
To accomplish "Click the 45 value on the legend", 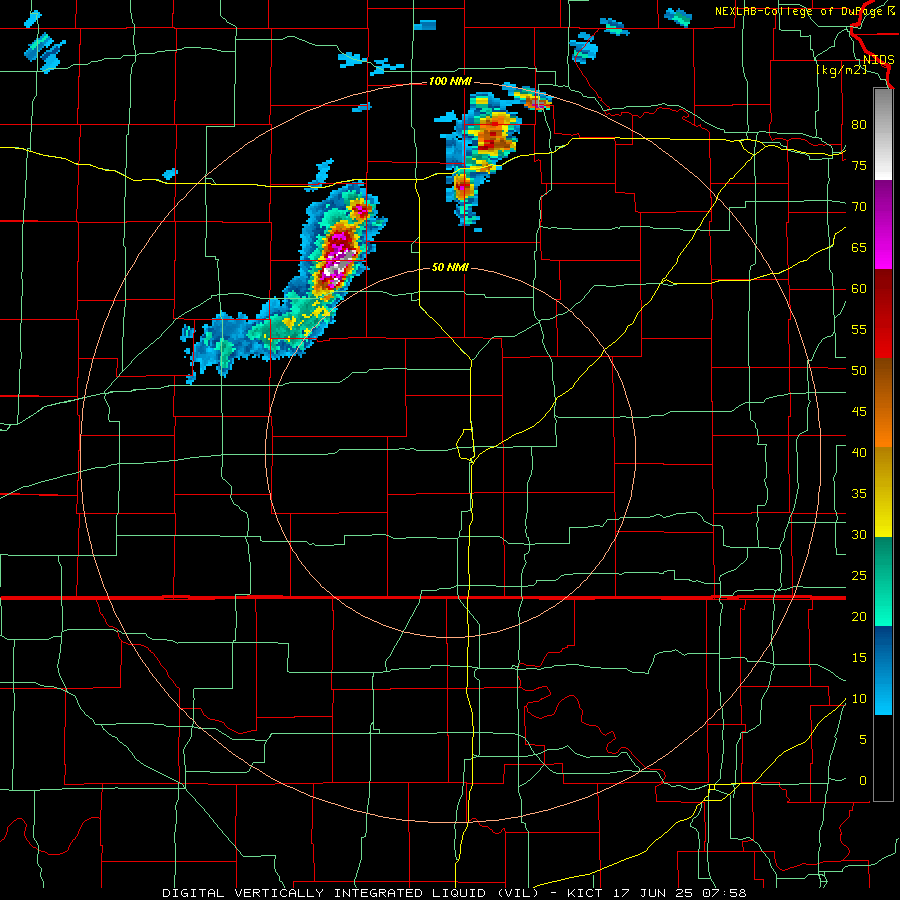I will (x=859, y=412).
